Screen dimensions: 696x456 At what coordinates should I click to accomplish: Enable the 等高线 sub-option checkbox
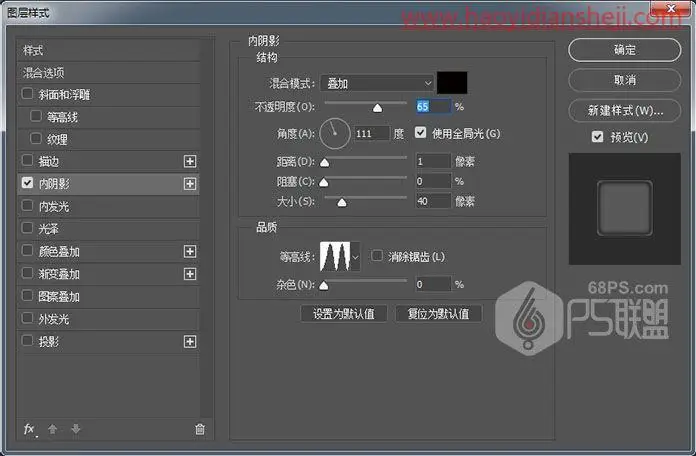(x=36, y=116)
